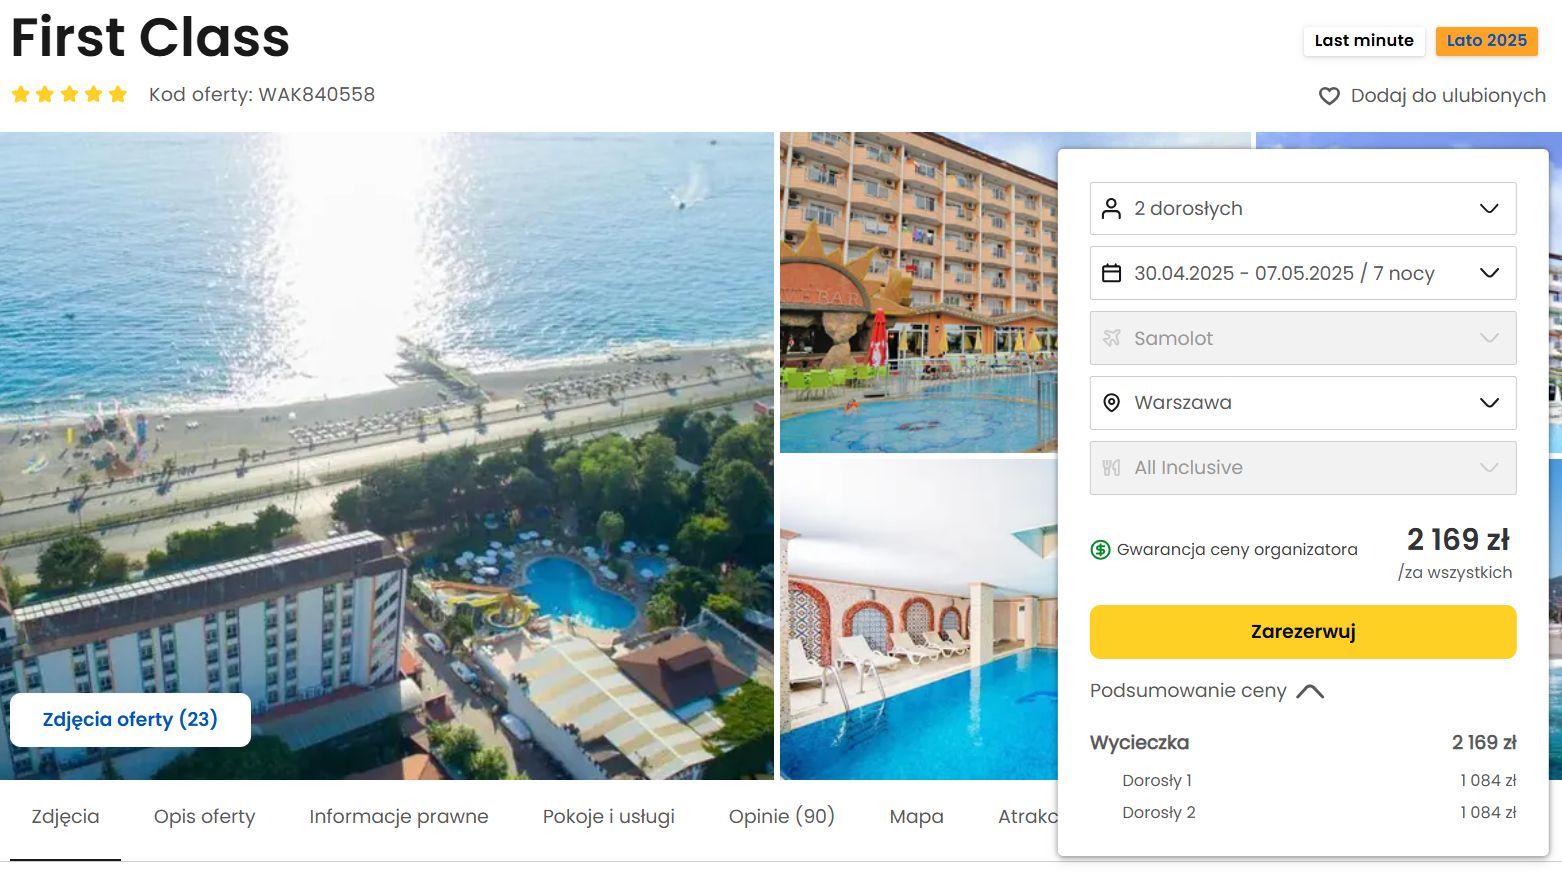The height and width of the screenshot is (873, 1562).
Task: Open the indoor pool photo thumbnail
Action: 918,620
